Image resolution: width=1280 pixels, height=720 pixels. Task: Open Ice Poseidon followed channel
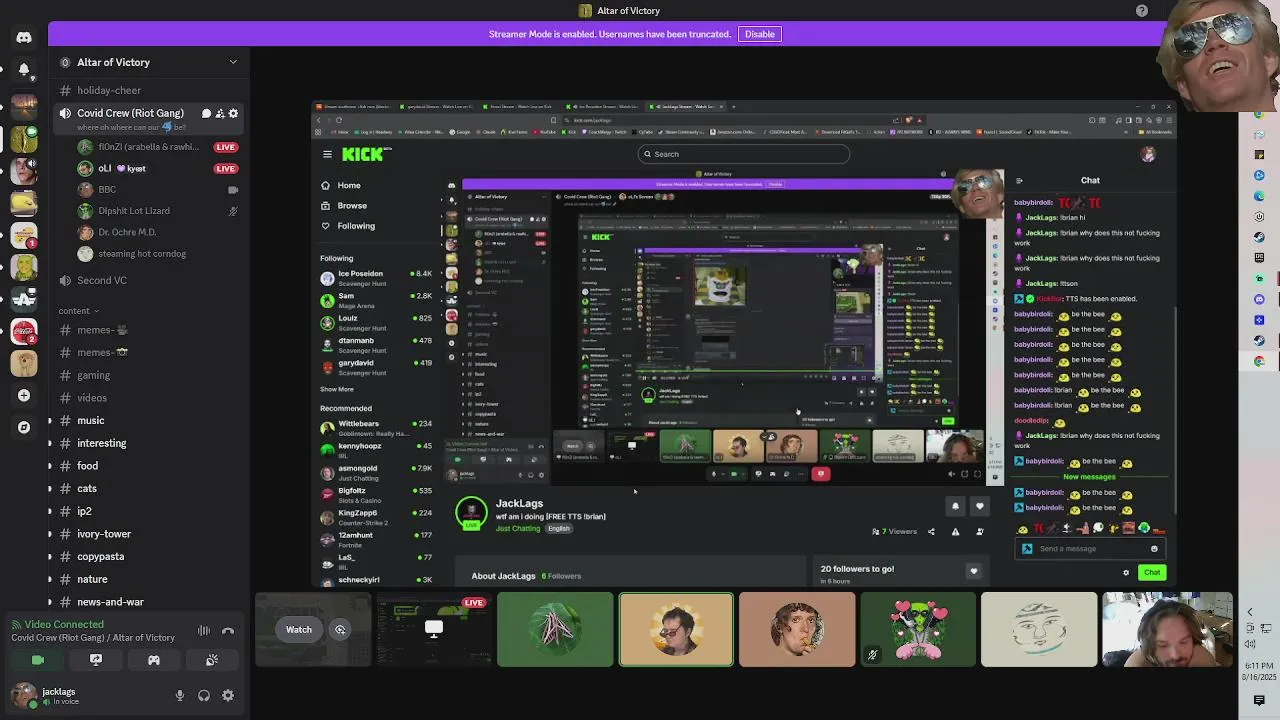[x=376, y=277]
